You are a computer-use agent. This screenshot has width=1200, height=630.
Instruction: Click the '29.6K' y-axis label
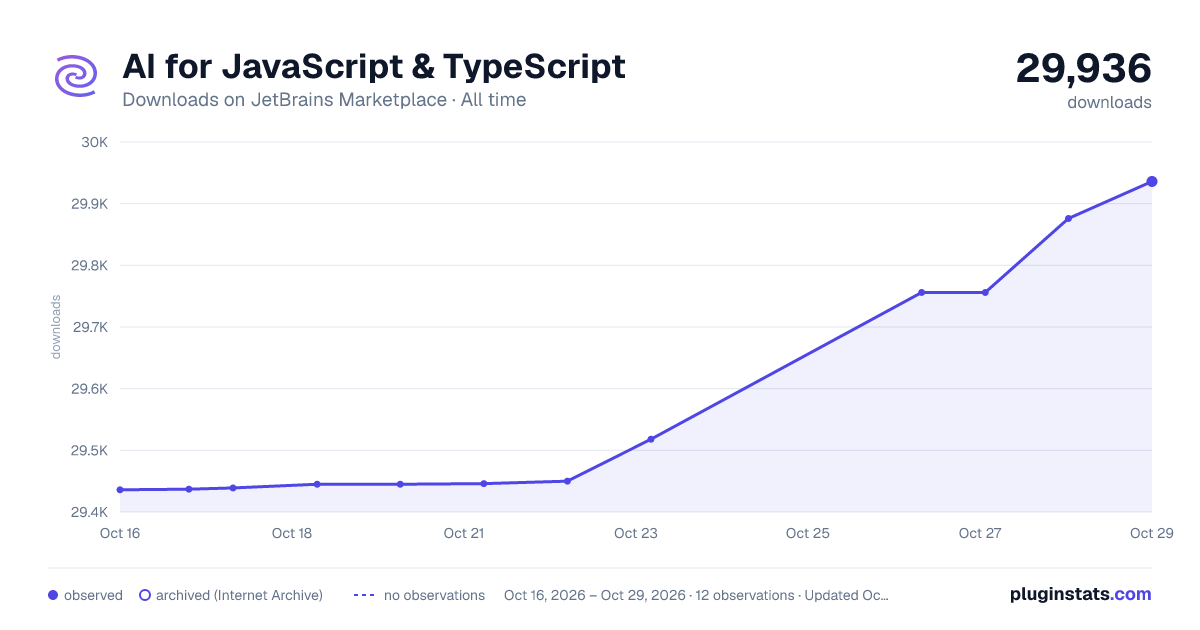pos(89,389)
